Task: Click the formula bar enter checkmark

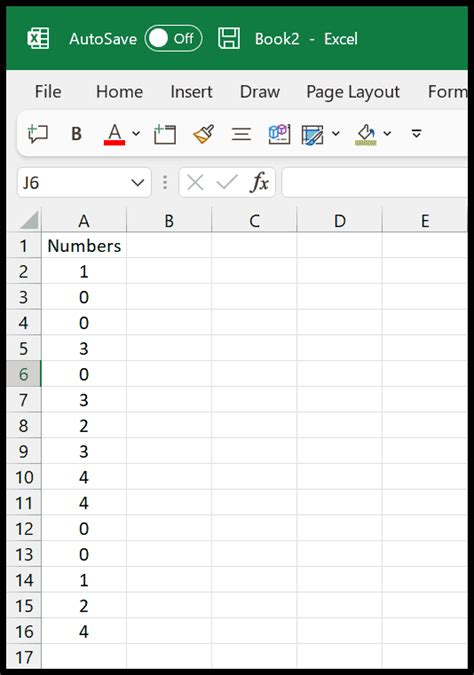Action: tap(227, 183)
